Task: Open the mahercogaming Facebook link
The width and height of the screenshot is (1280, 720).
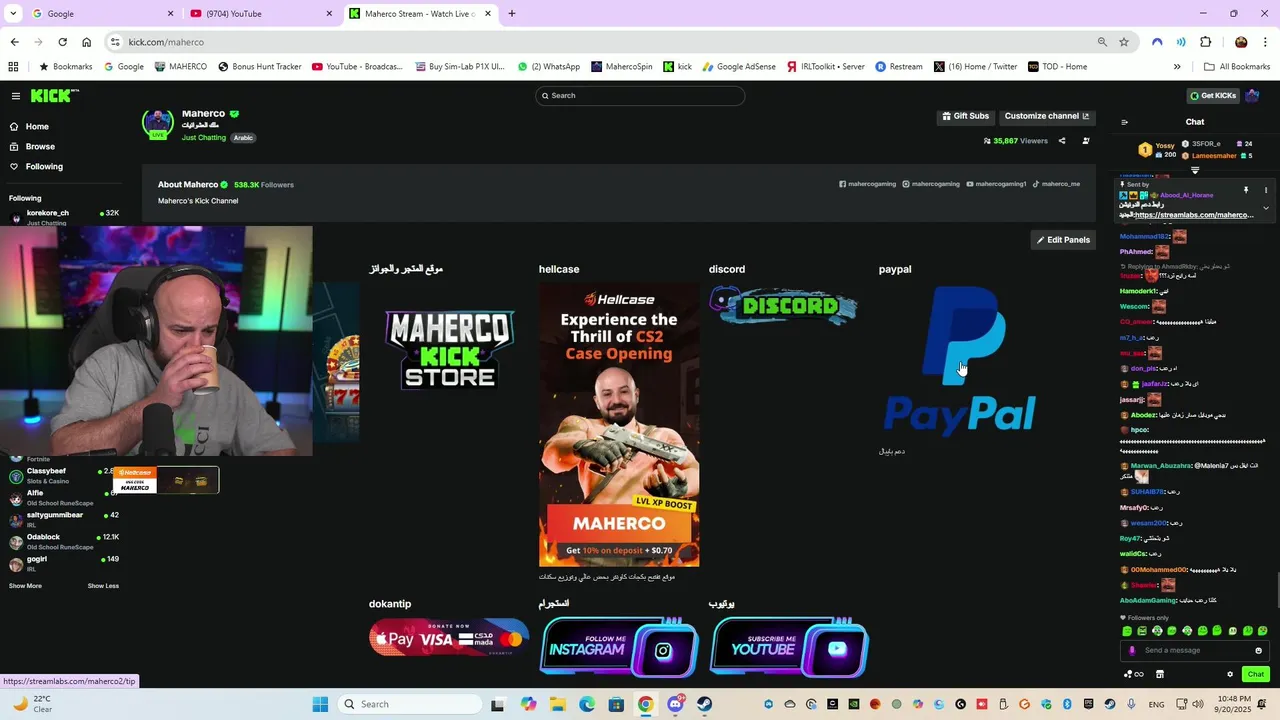Action: coord(867,184)
